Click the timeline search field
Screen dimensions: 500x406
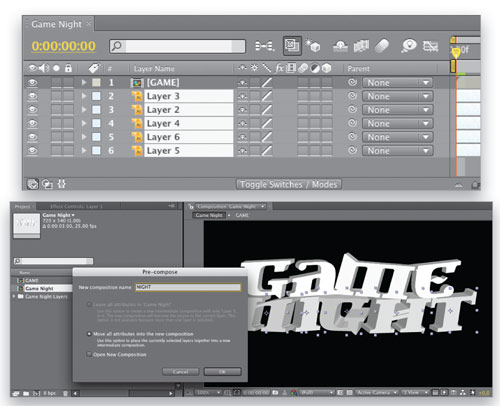point(177,46)
